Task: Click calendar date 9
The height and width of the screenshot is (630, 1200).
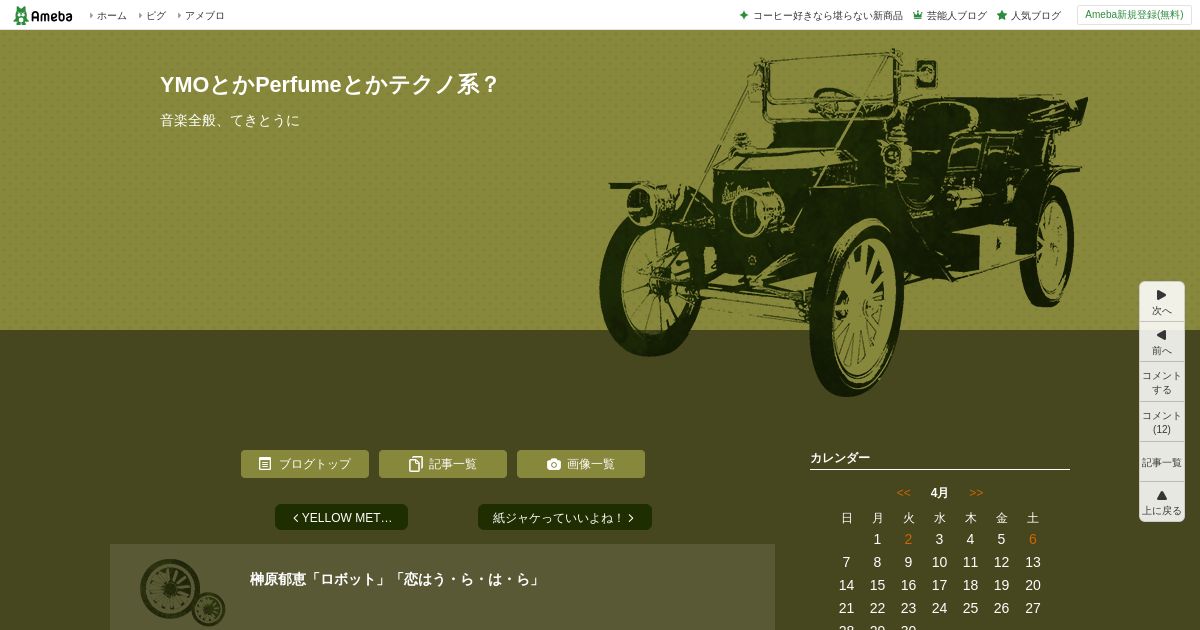Action: point(908,562)
